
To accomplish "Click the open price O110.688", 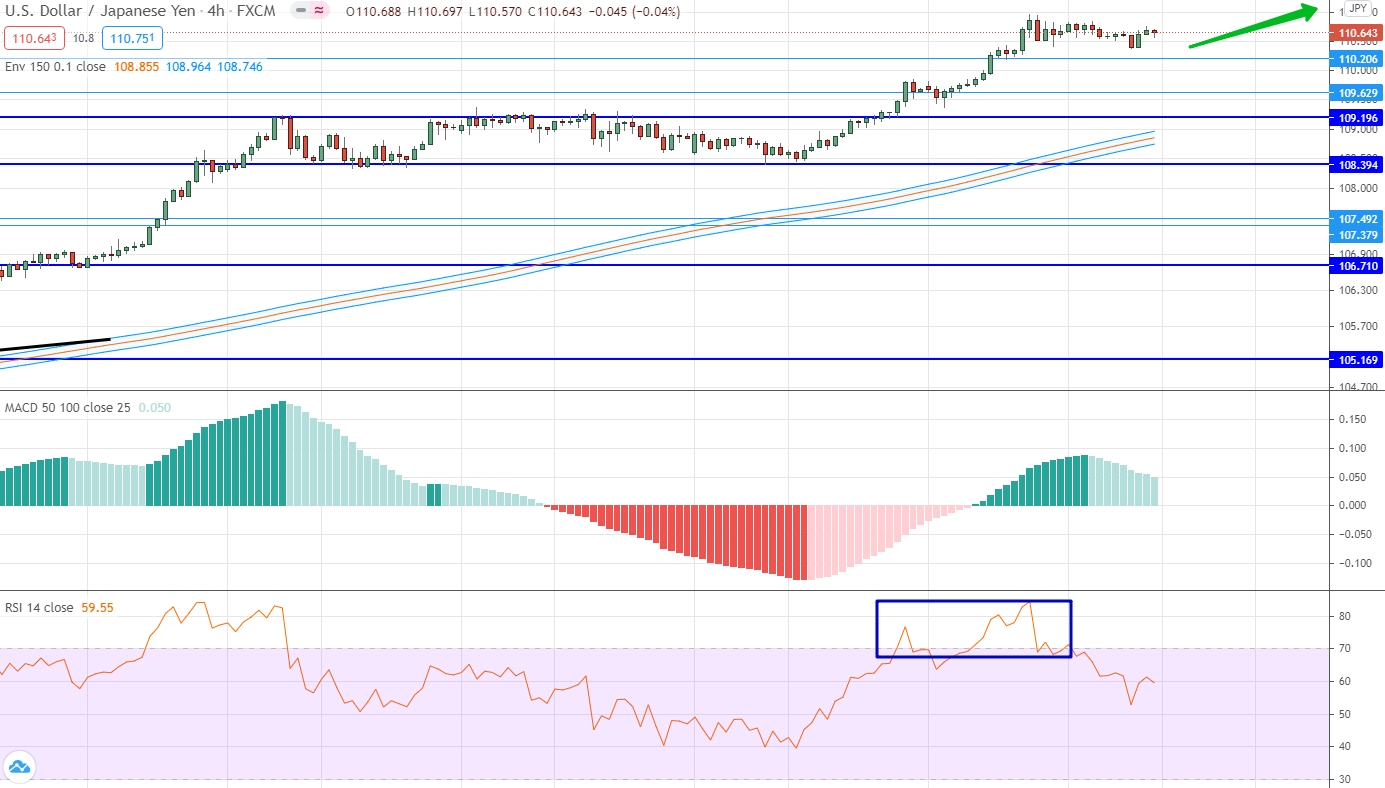I will [x=375, y=12].
